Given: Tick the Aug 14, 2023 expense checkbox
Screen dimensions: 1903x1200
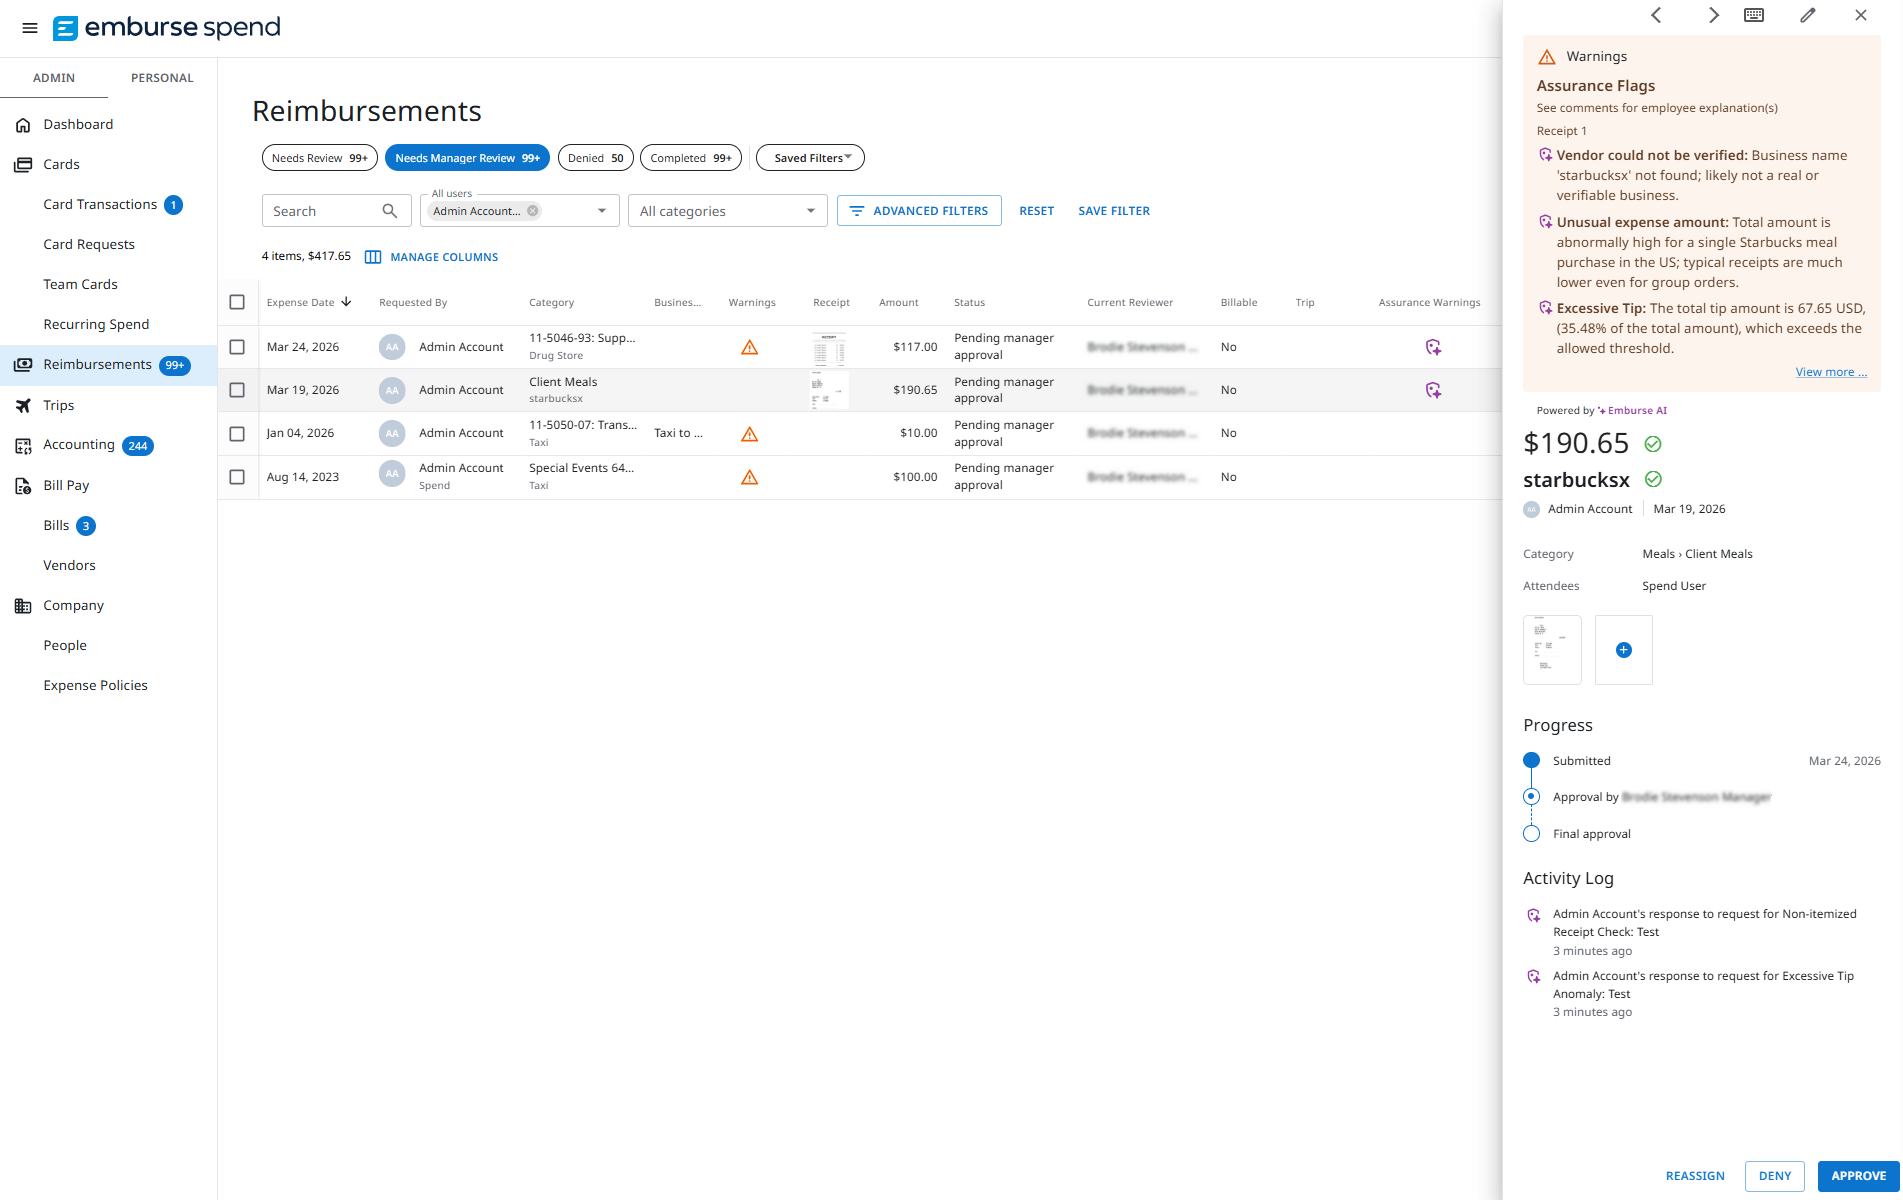Looking at the screenshot, I should (237, 477).
